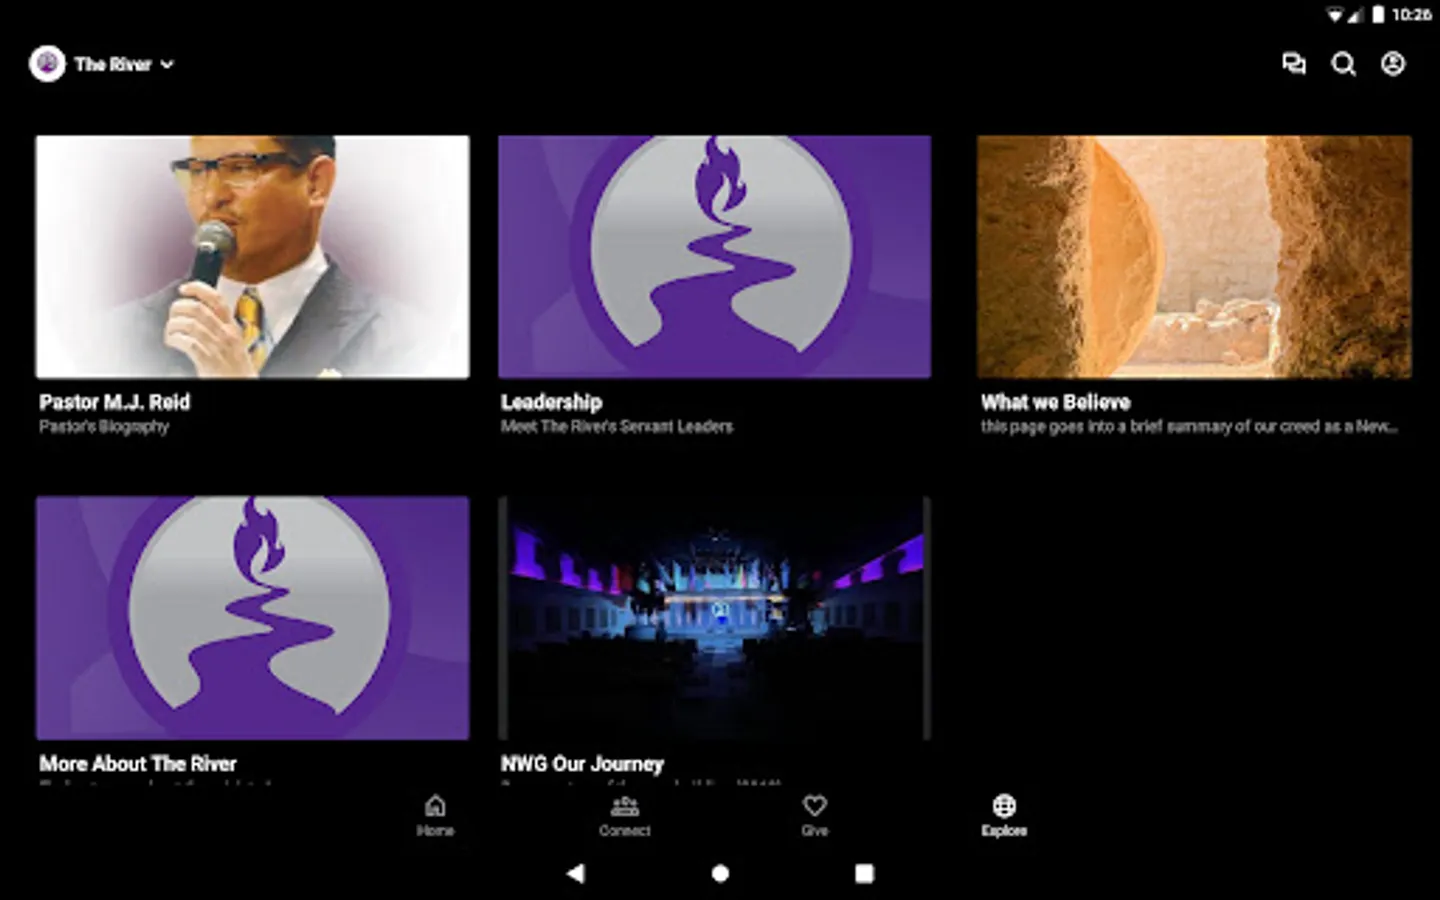Click 'Meet The River's Servant Leaders' subtitle
Image resolution: width=1440 pixels, height=900 pixels.
coord(617,427)
